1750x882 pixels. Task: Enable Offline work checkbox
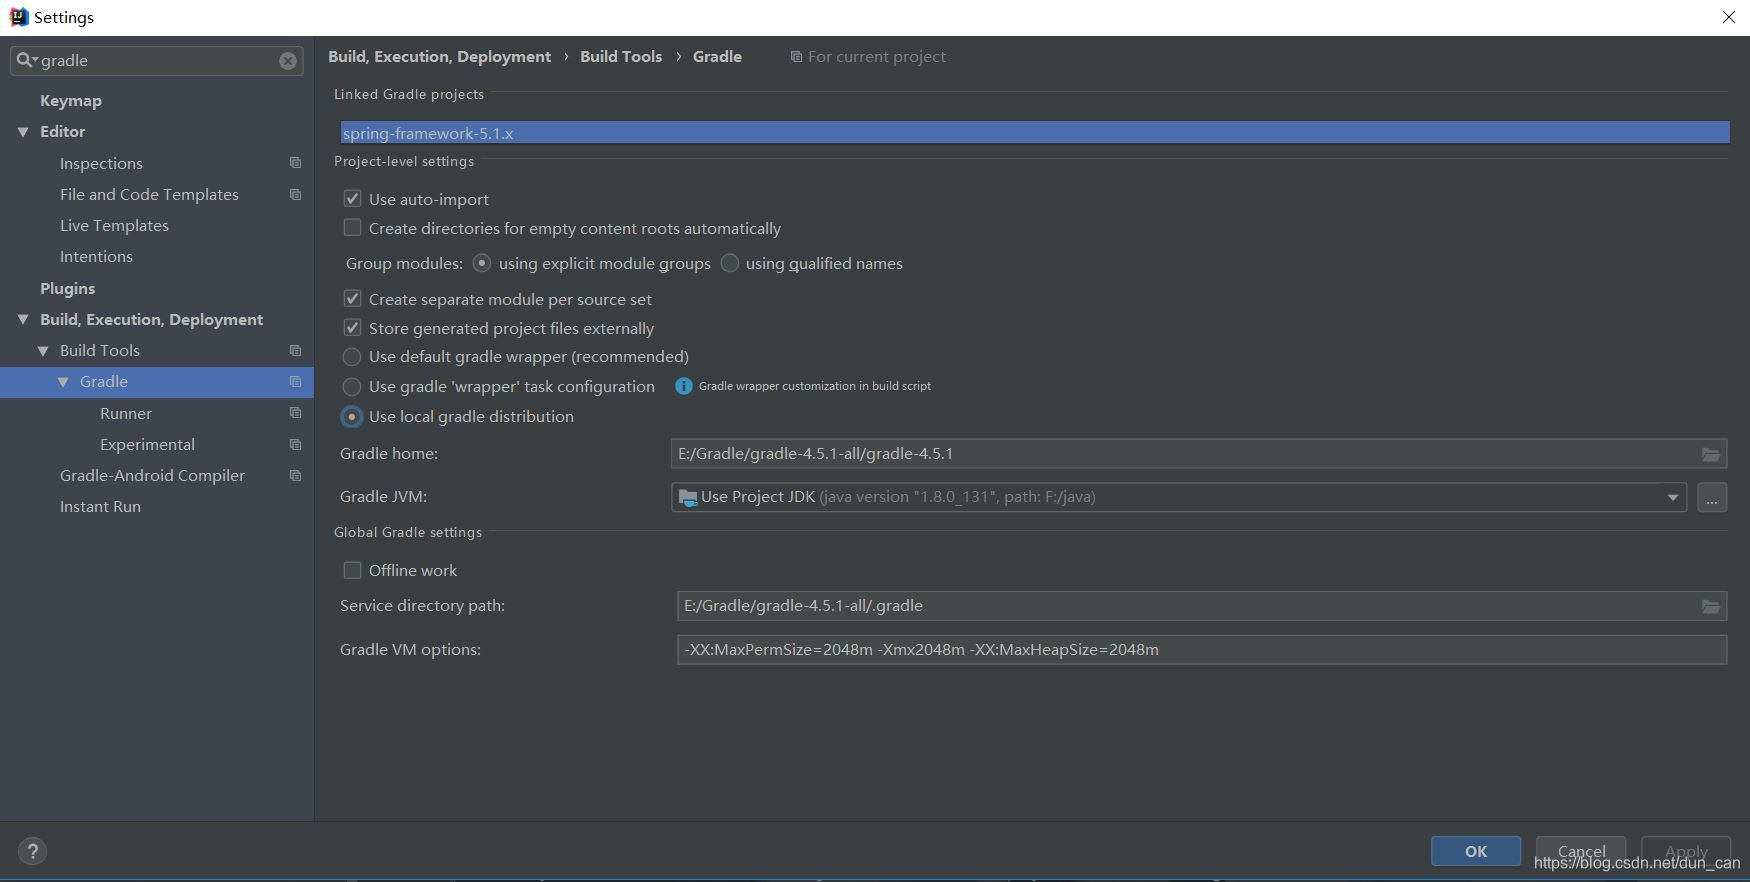(352, 570)
